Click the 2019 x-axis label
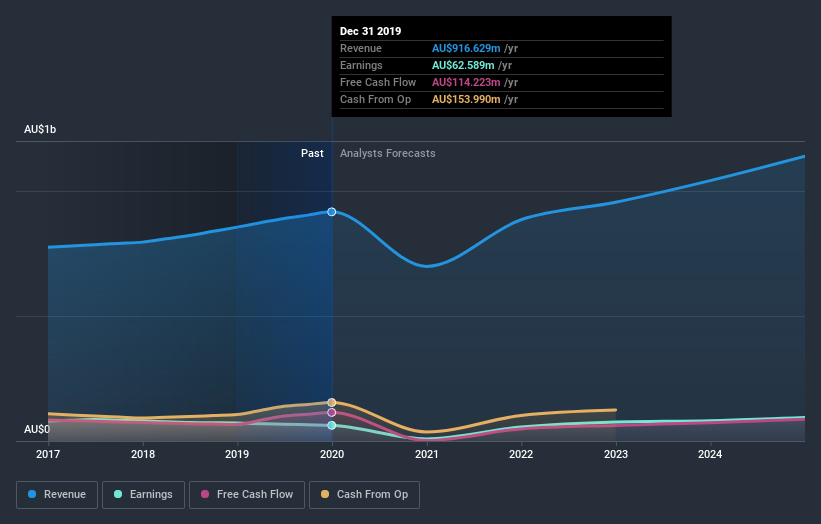This screenshot has height=524, width=821. (237, 454)
